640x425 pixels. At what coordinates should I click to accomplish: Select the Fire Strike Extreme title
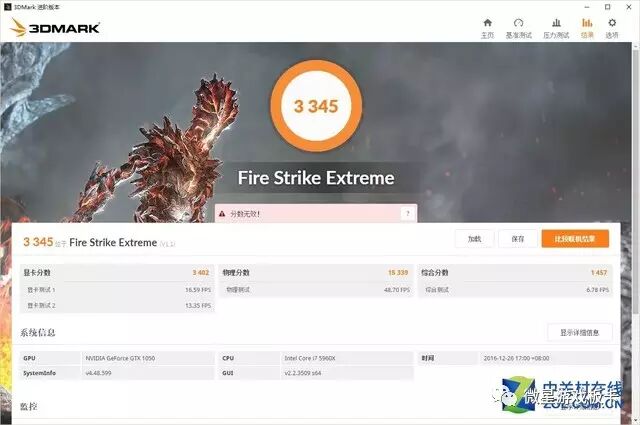[316, 178]
